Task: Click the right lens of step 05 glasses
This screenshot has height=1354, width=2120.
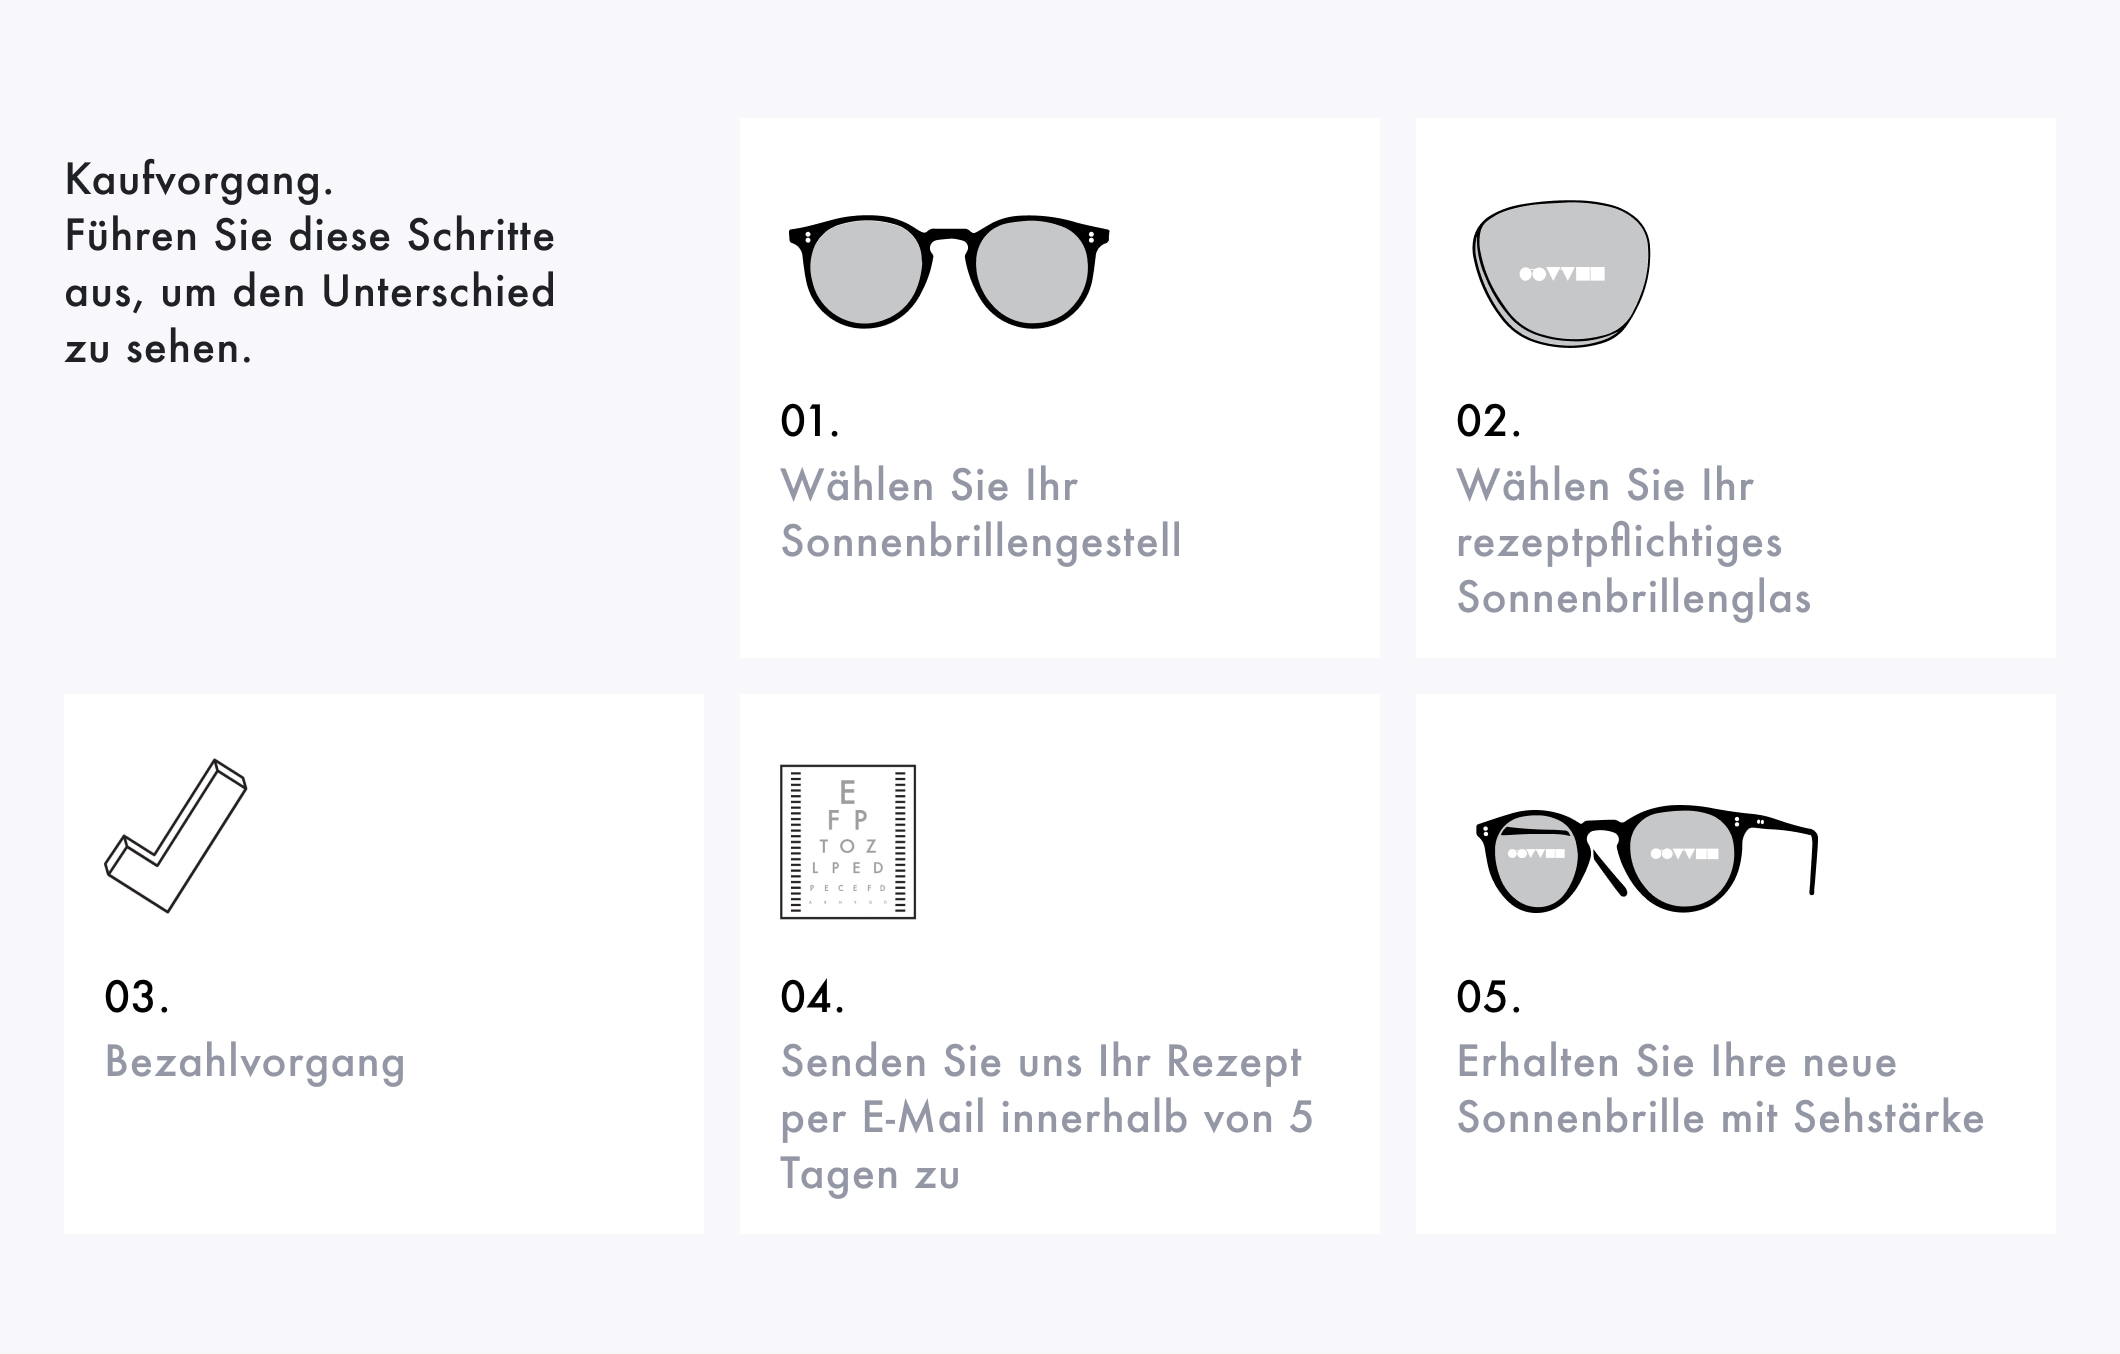Action: (x=1684, y=859)
